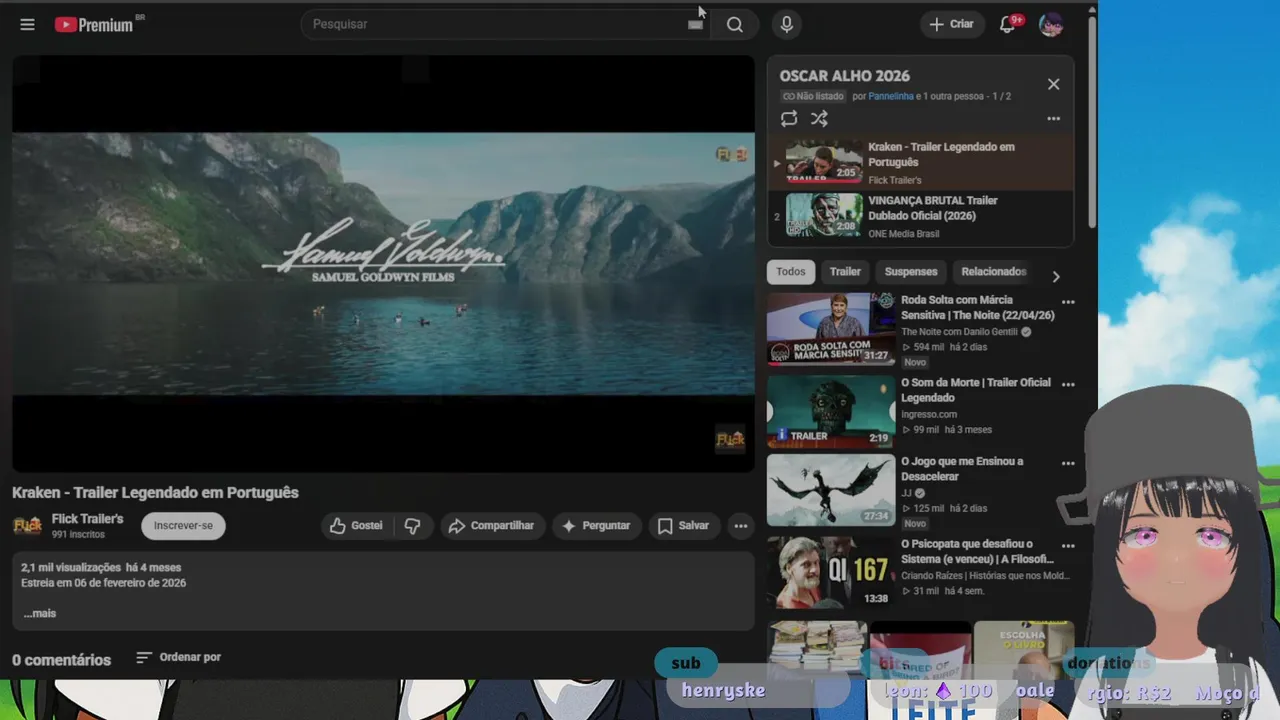Share video with Compartilhar button
The width and height of the screenshot is (1280, 720).
[492, 526]
